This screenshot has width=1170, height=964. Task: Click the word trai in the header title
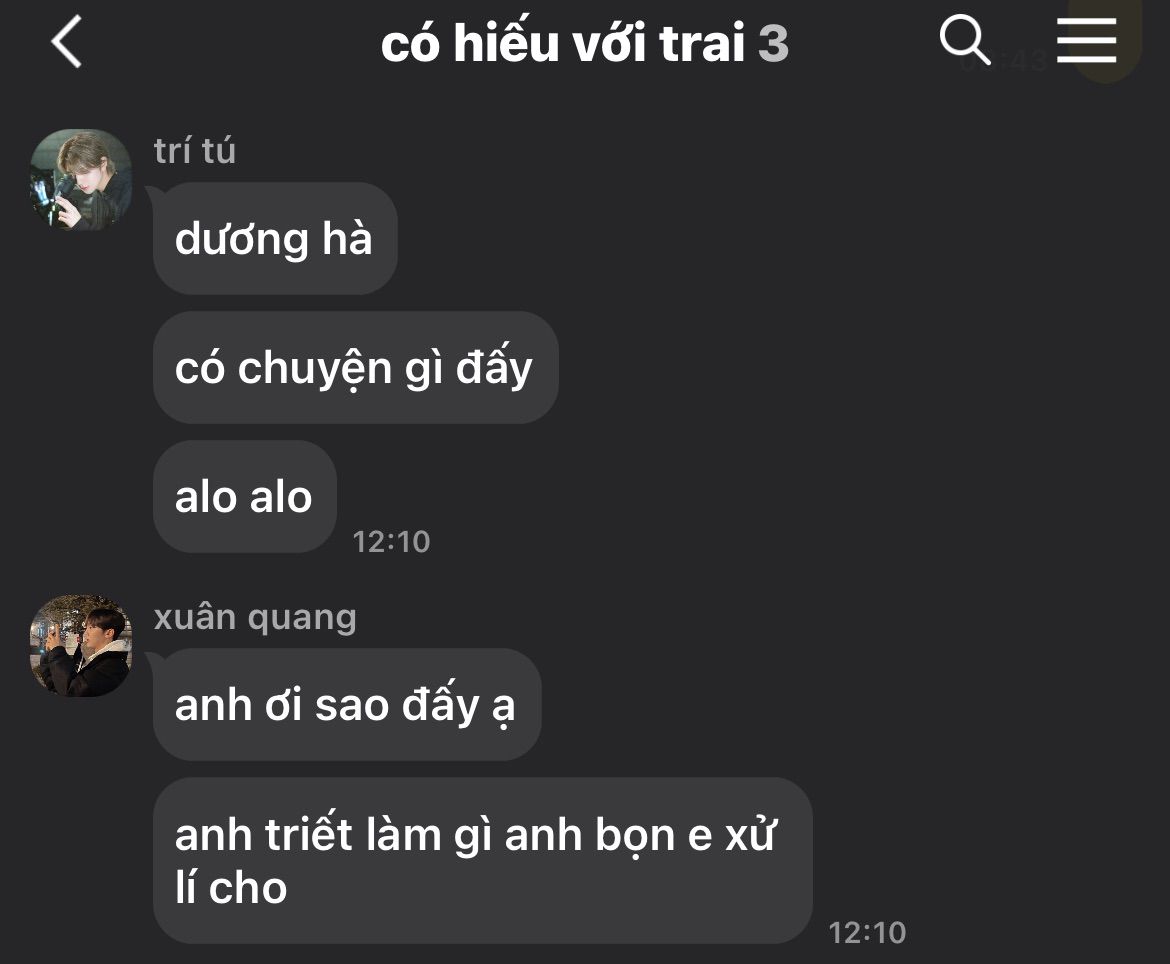[x=701, y=43]
